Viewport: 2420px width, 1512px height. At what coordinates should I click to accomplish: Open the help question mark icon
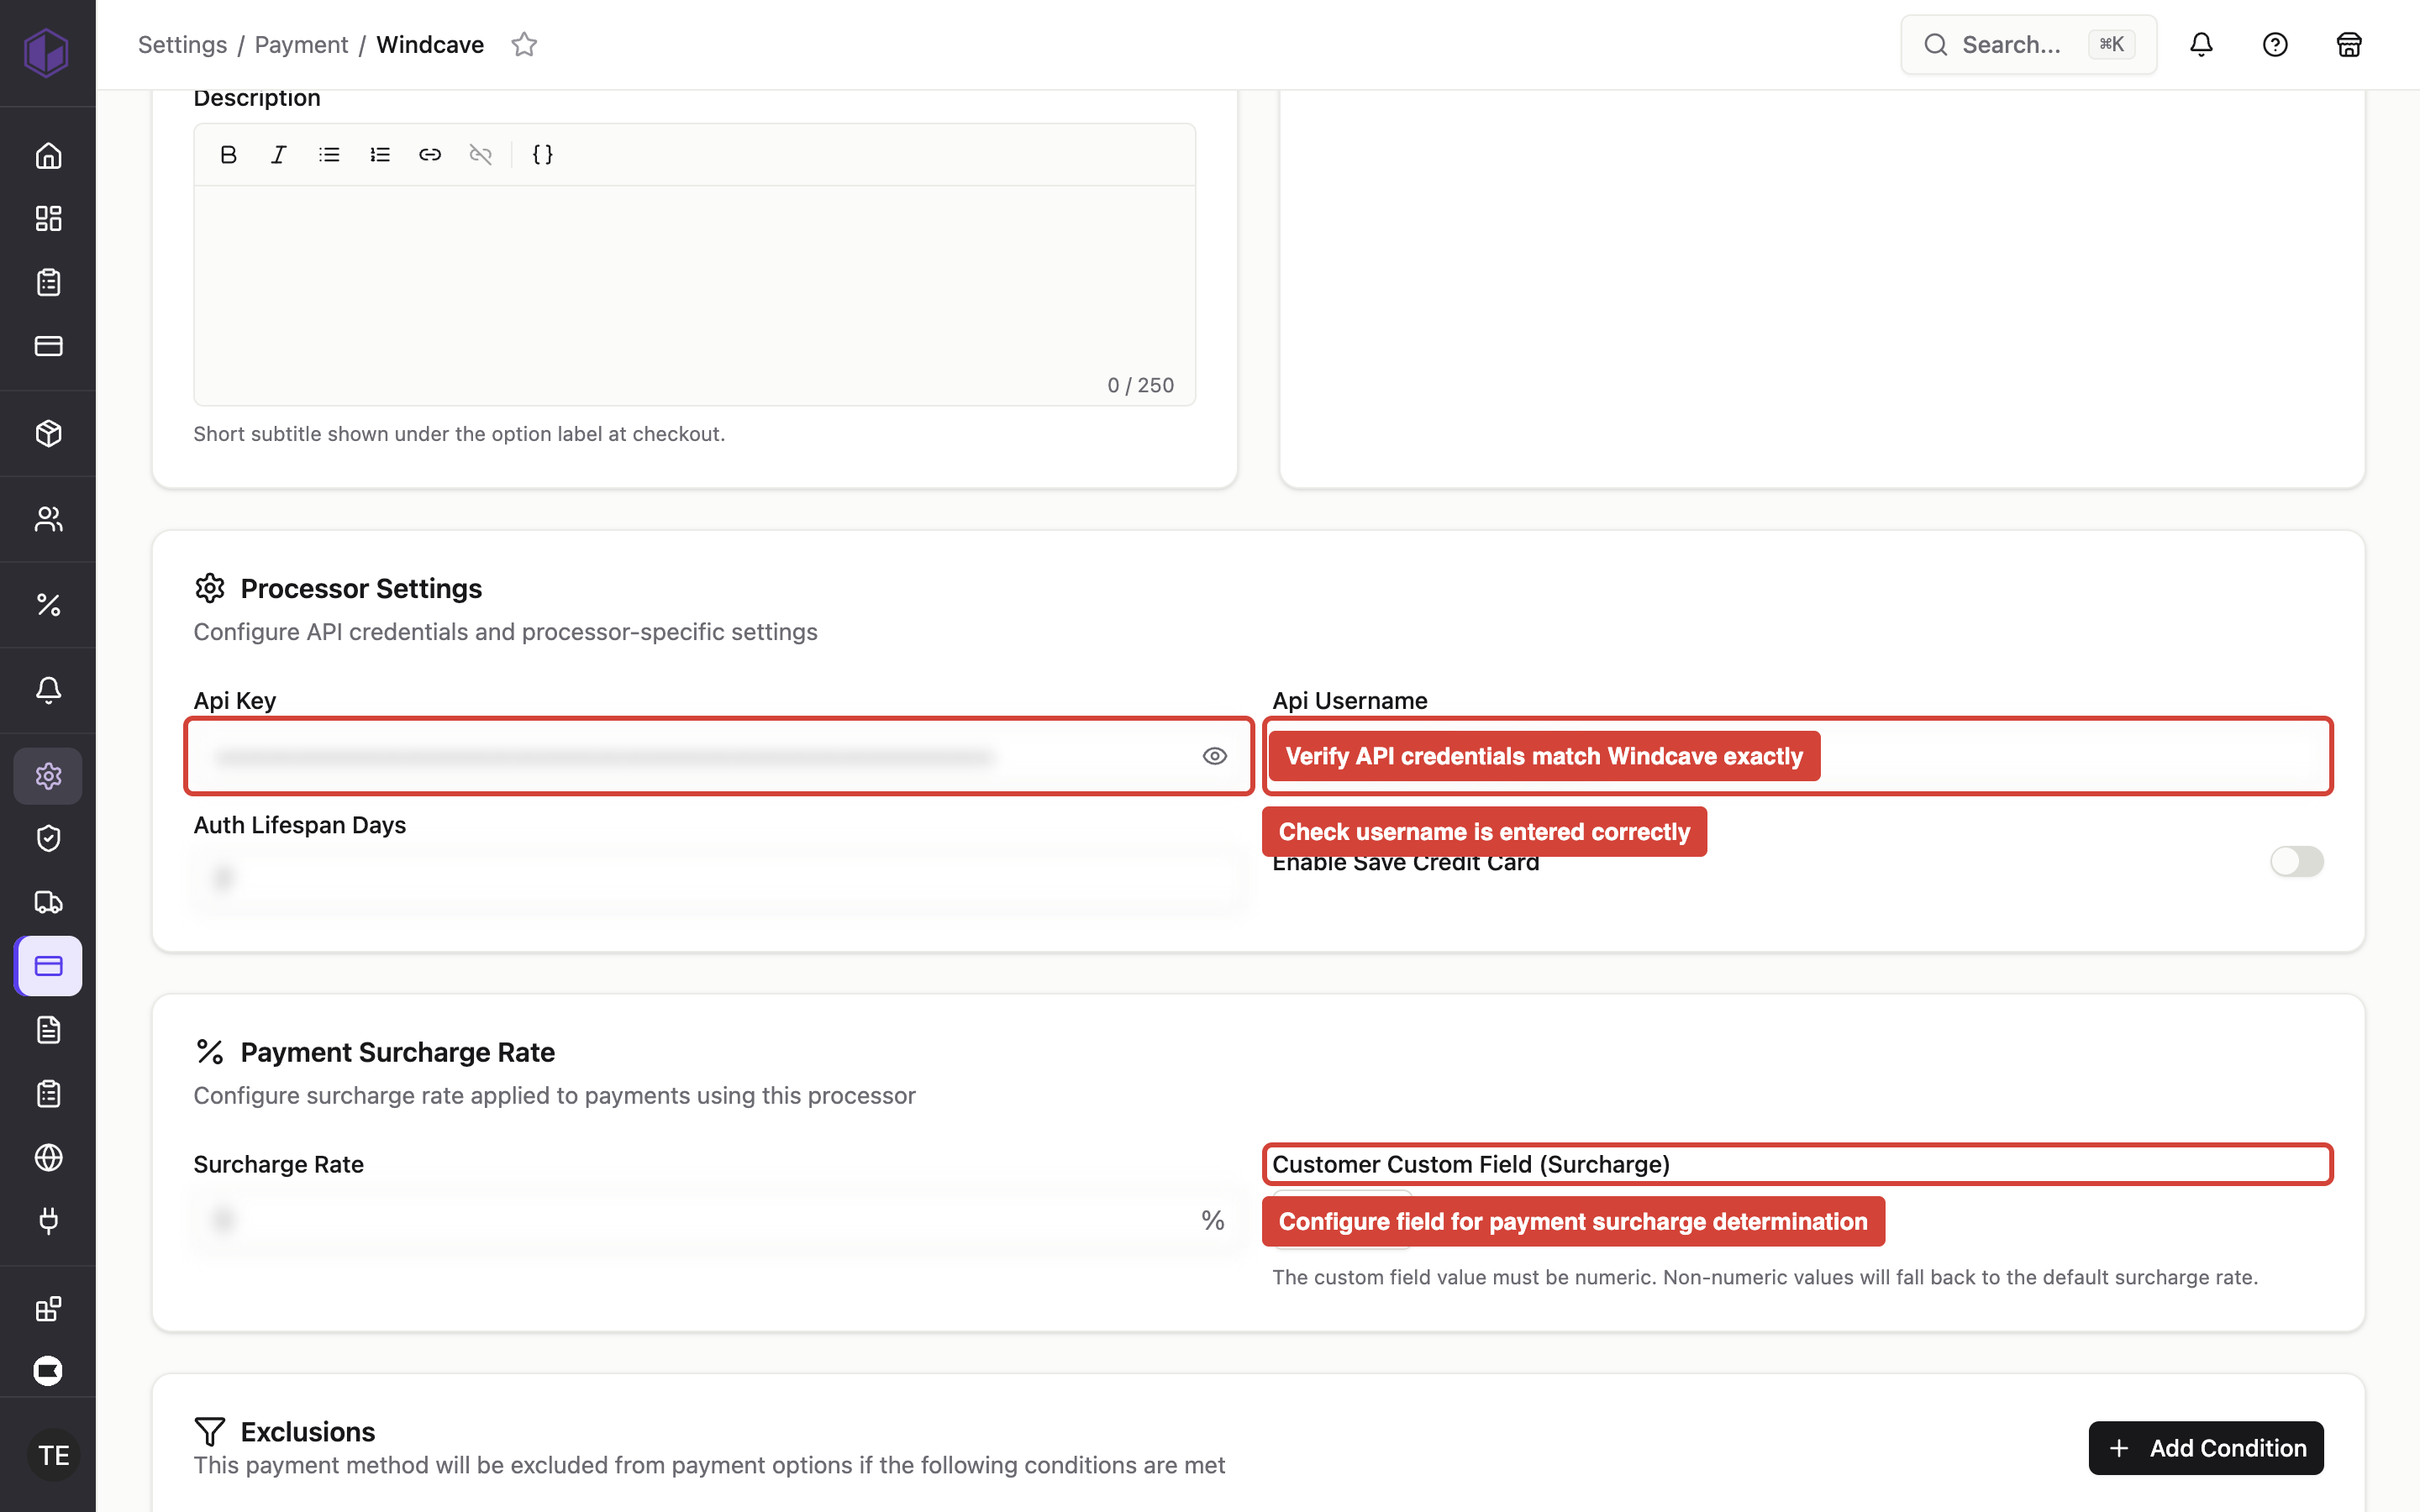coord(2275,44)
